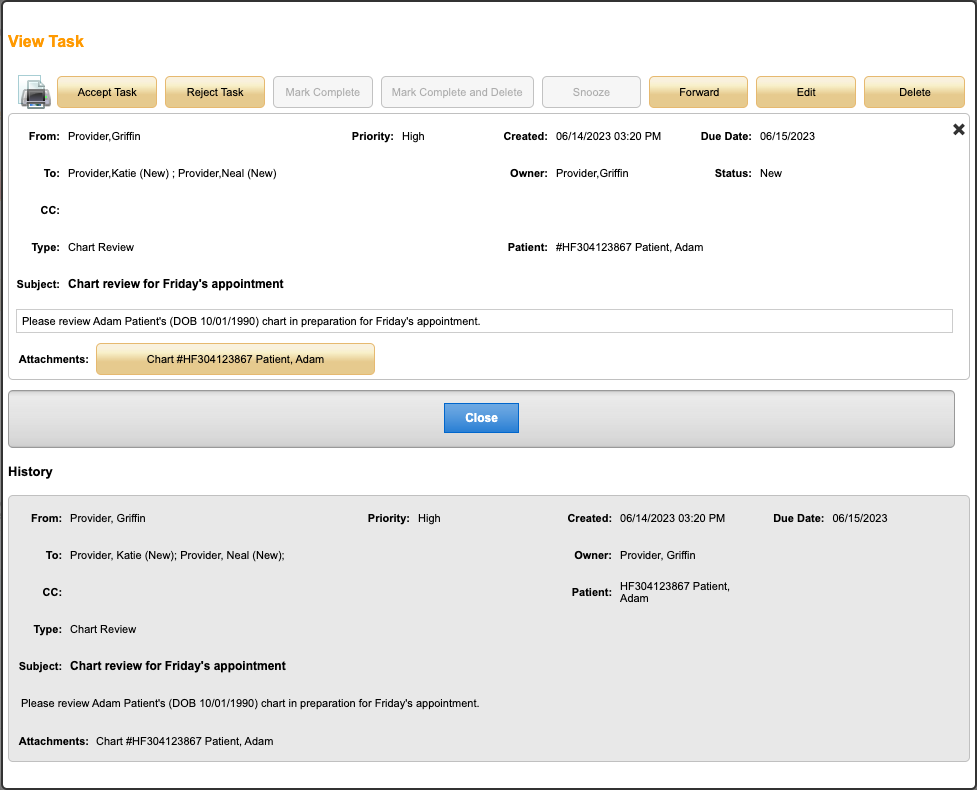977x790 pixels.
Task: Forward this task to another user
Action: coord(699,92)
